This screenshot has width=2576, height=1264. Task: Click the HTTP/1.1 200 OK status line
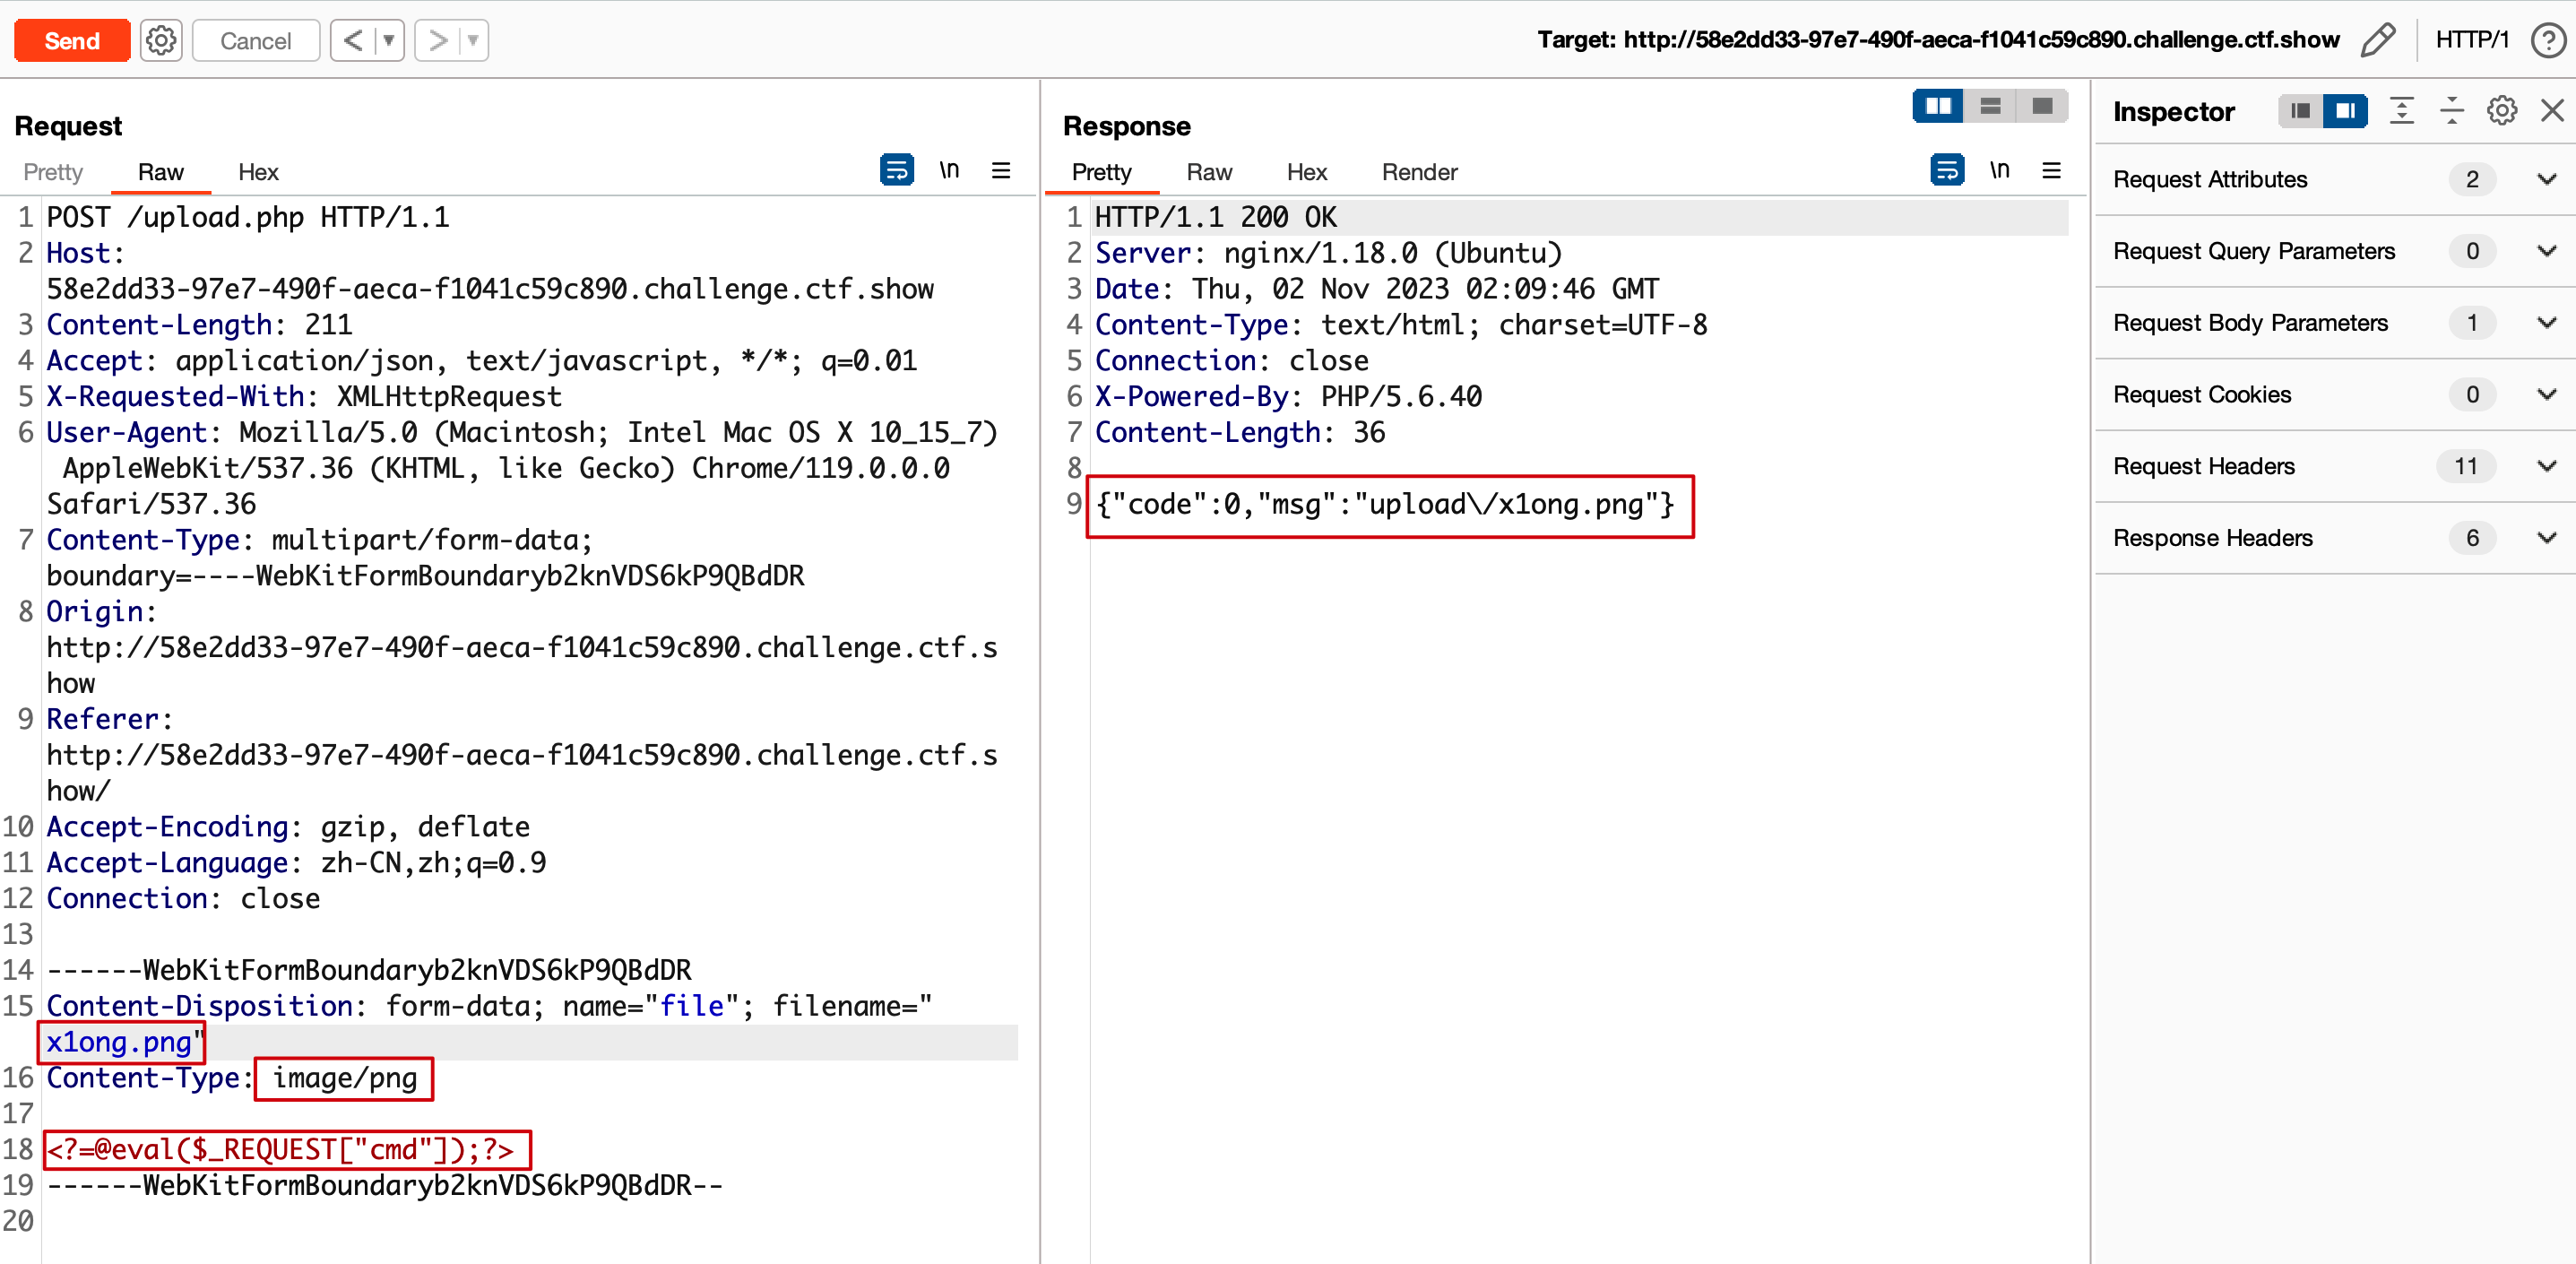pos(1216,217)
